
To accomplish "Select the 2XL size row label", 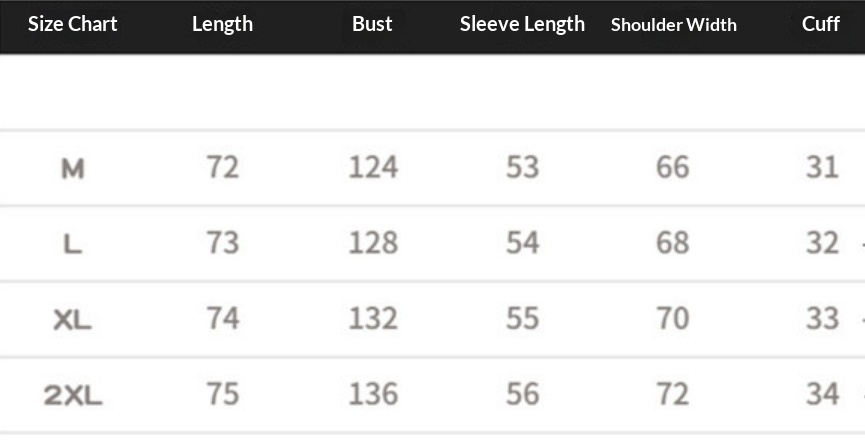I will point(73,396).
